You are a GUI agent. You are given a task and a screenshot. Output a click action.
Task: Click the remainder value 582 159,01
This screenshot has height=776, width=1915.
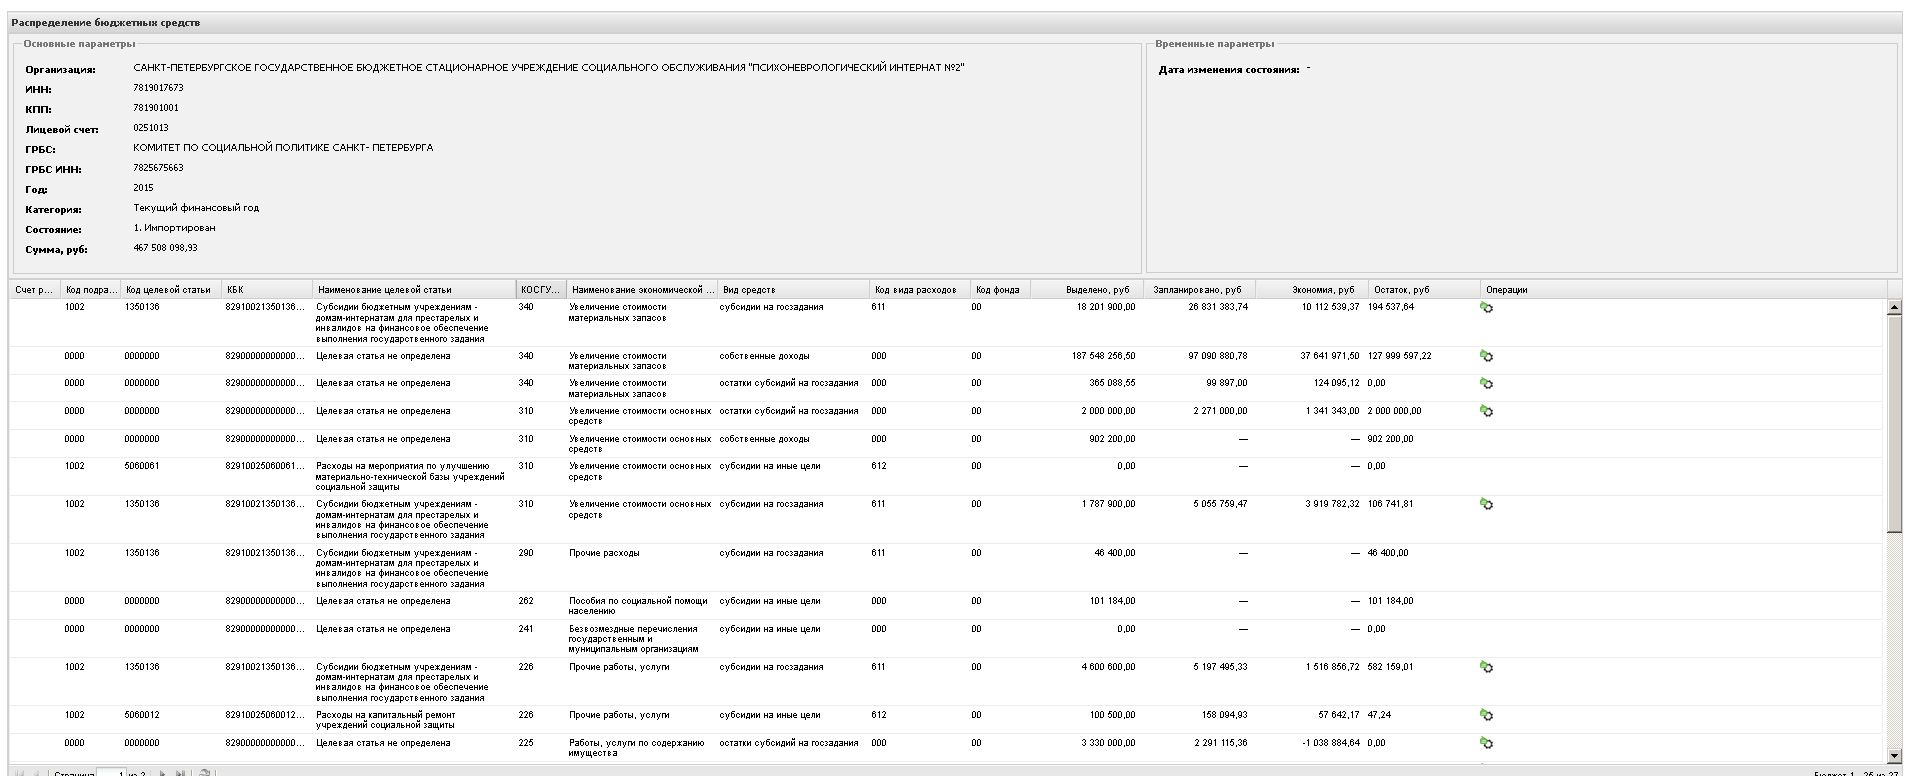pyautogui.click(x=1391, y=667)
